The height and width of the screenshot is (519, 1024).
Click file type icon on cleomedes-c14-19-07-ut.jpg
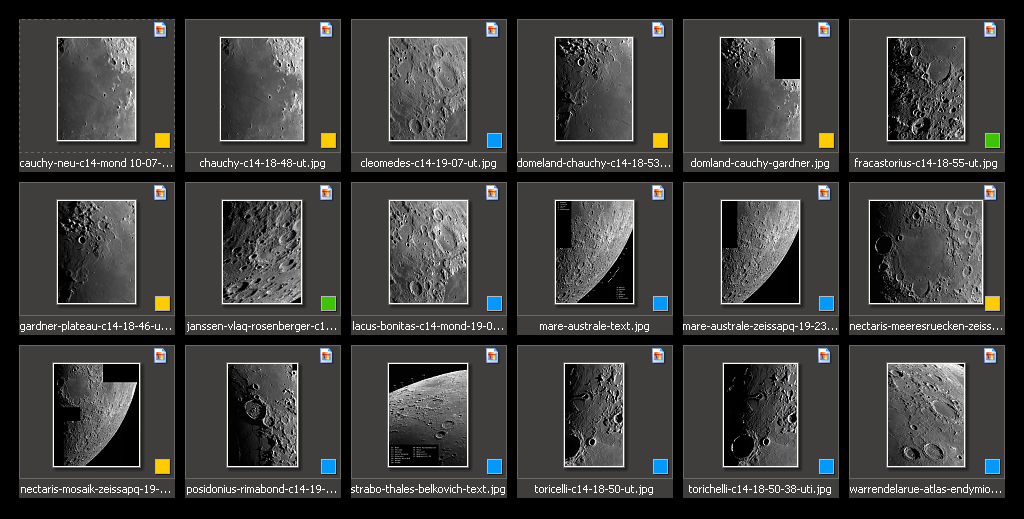point(492,29)
